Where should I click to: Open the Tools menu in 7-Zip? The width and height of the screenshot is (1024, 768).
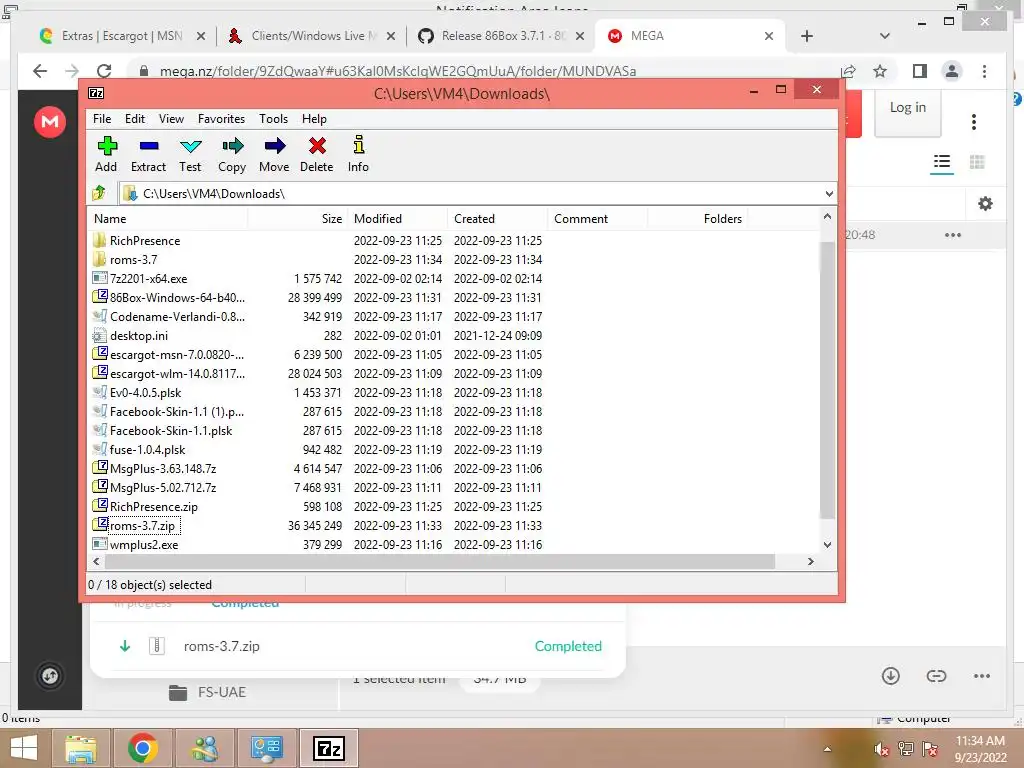point(273,119)
